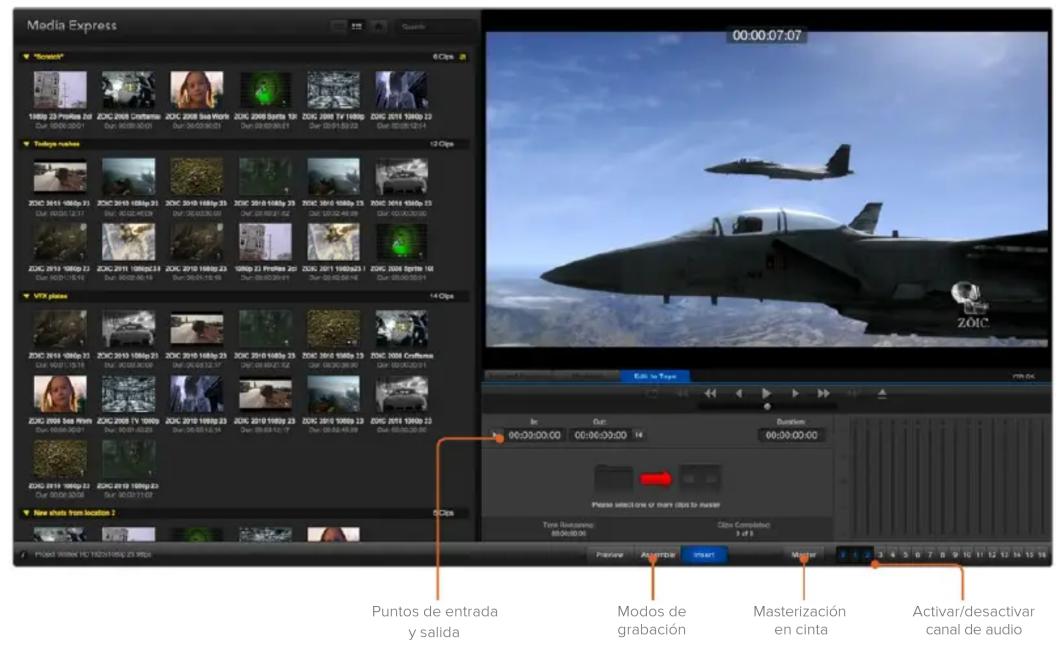The height and width of the screenshot is (651, 1062).
Task: Select ZOIC 2008 TV 1080p clip in Scratch
Action: pos(333,90)
